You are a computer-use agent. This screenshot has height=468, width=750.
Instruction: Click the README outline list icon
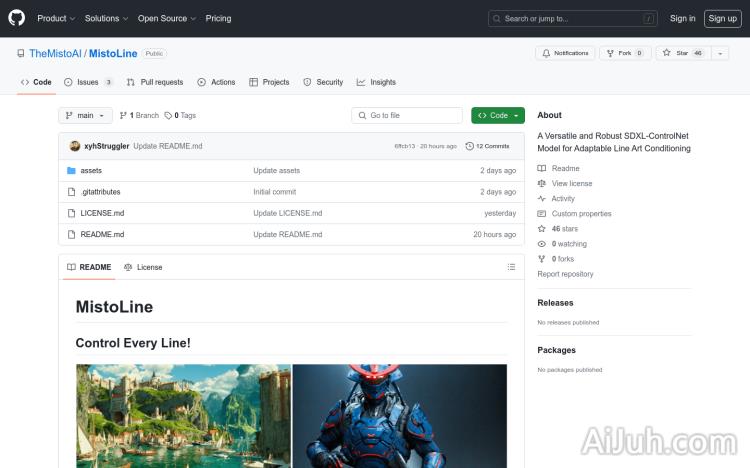click(x=511, y=267)
